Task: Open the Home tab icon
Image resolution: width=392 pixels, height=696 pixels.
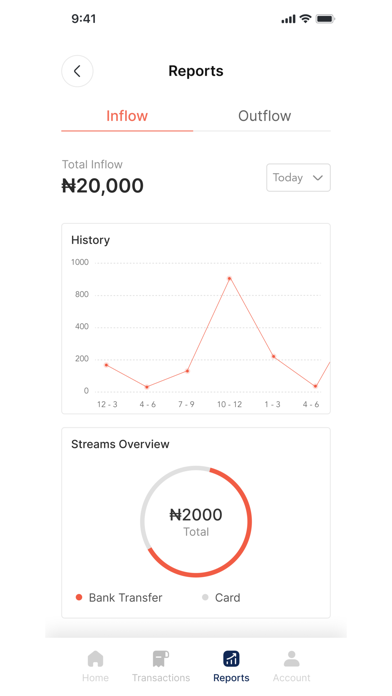Action: pos(95,659)
